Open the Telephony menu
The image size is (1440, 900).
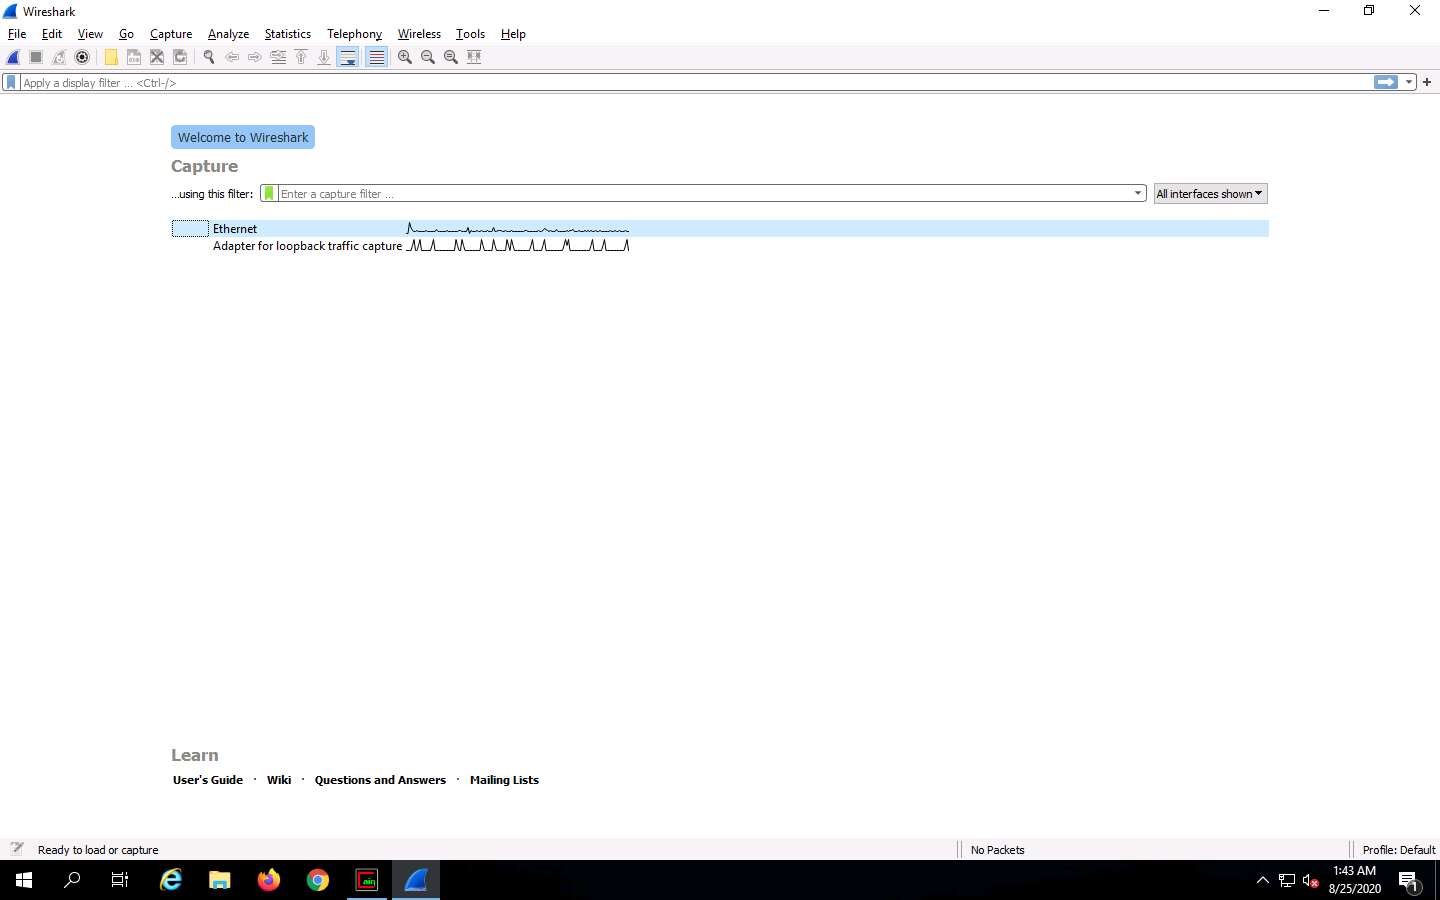tap(355, 34)
